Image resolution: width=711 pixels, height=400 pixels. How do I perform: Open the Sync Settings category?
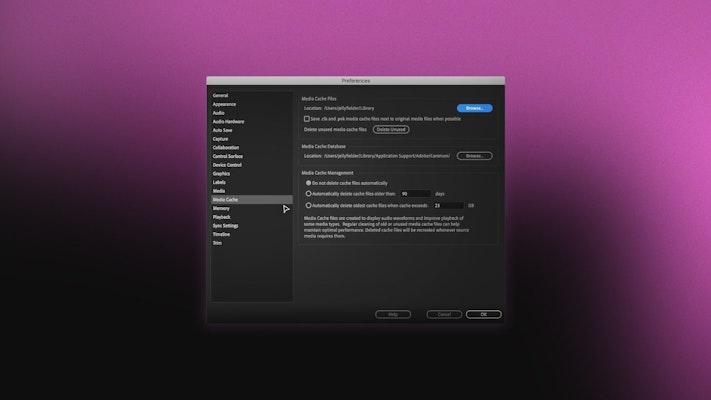226,226
